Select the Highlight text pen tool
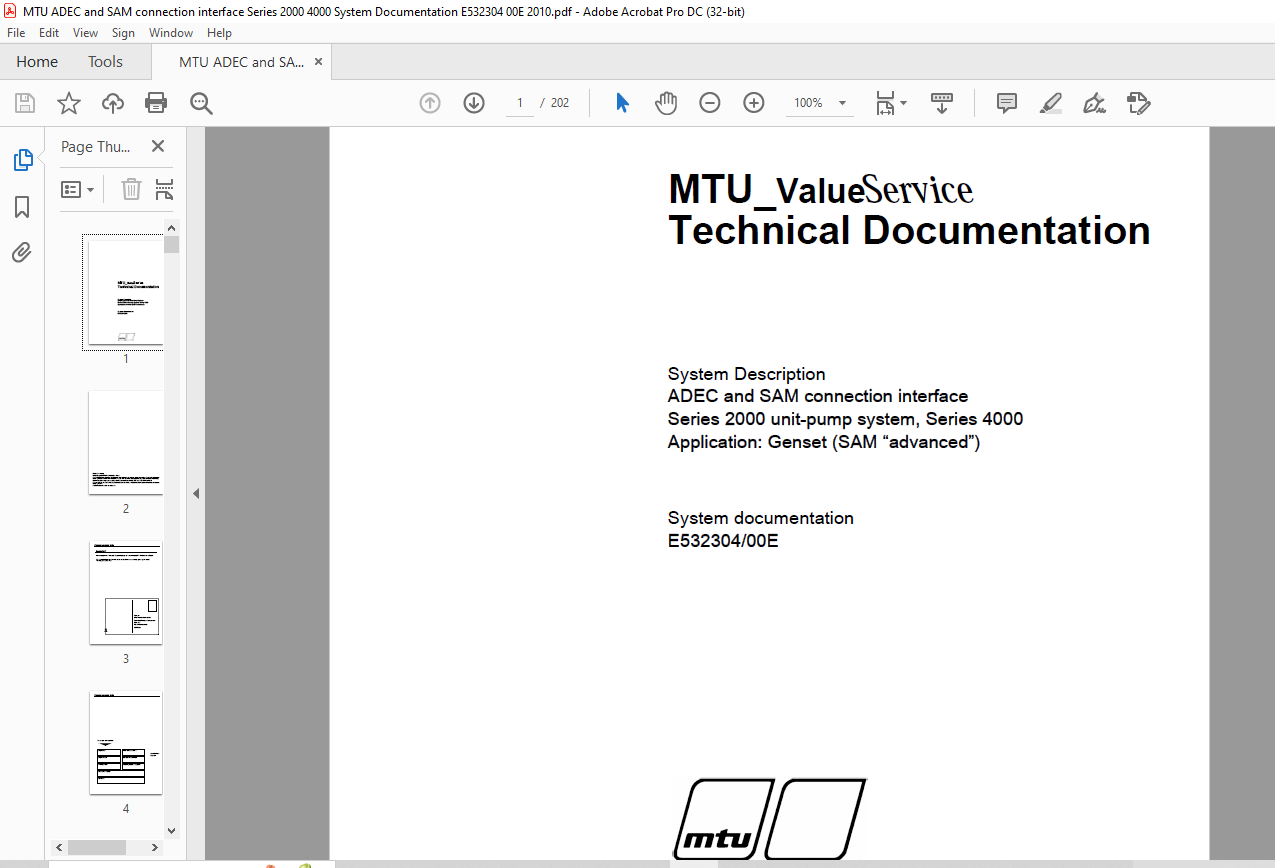The height and width of the screenshot is (868, 1275). [1051, 103]
